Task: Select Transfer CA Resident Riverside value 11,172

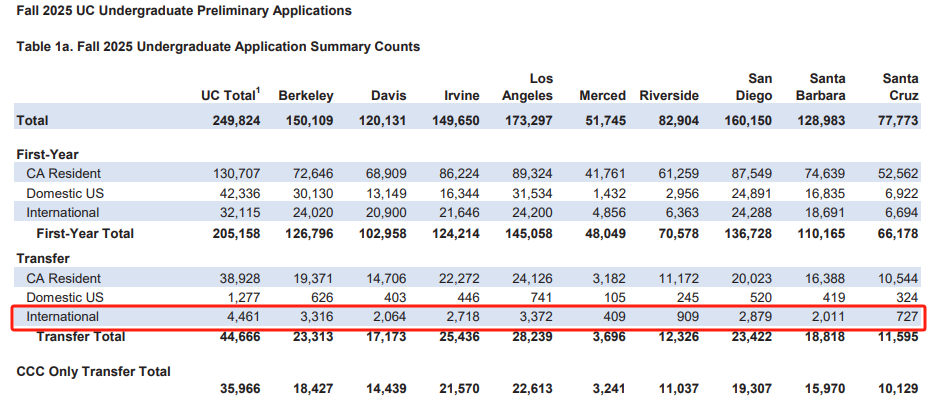Action: point(679,278)
